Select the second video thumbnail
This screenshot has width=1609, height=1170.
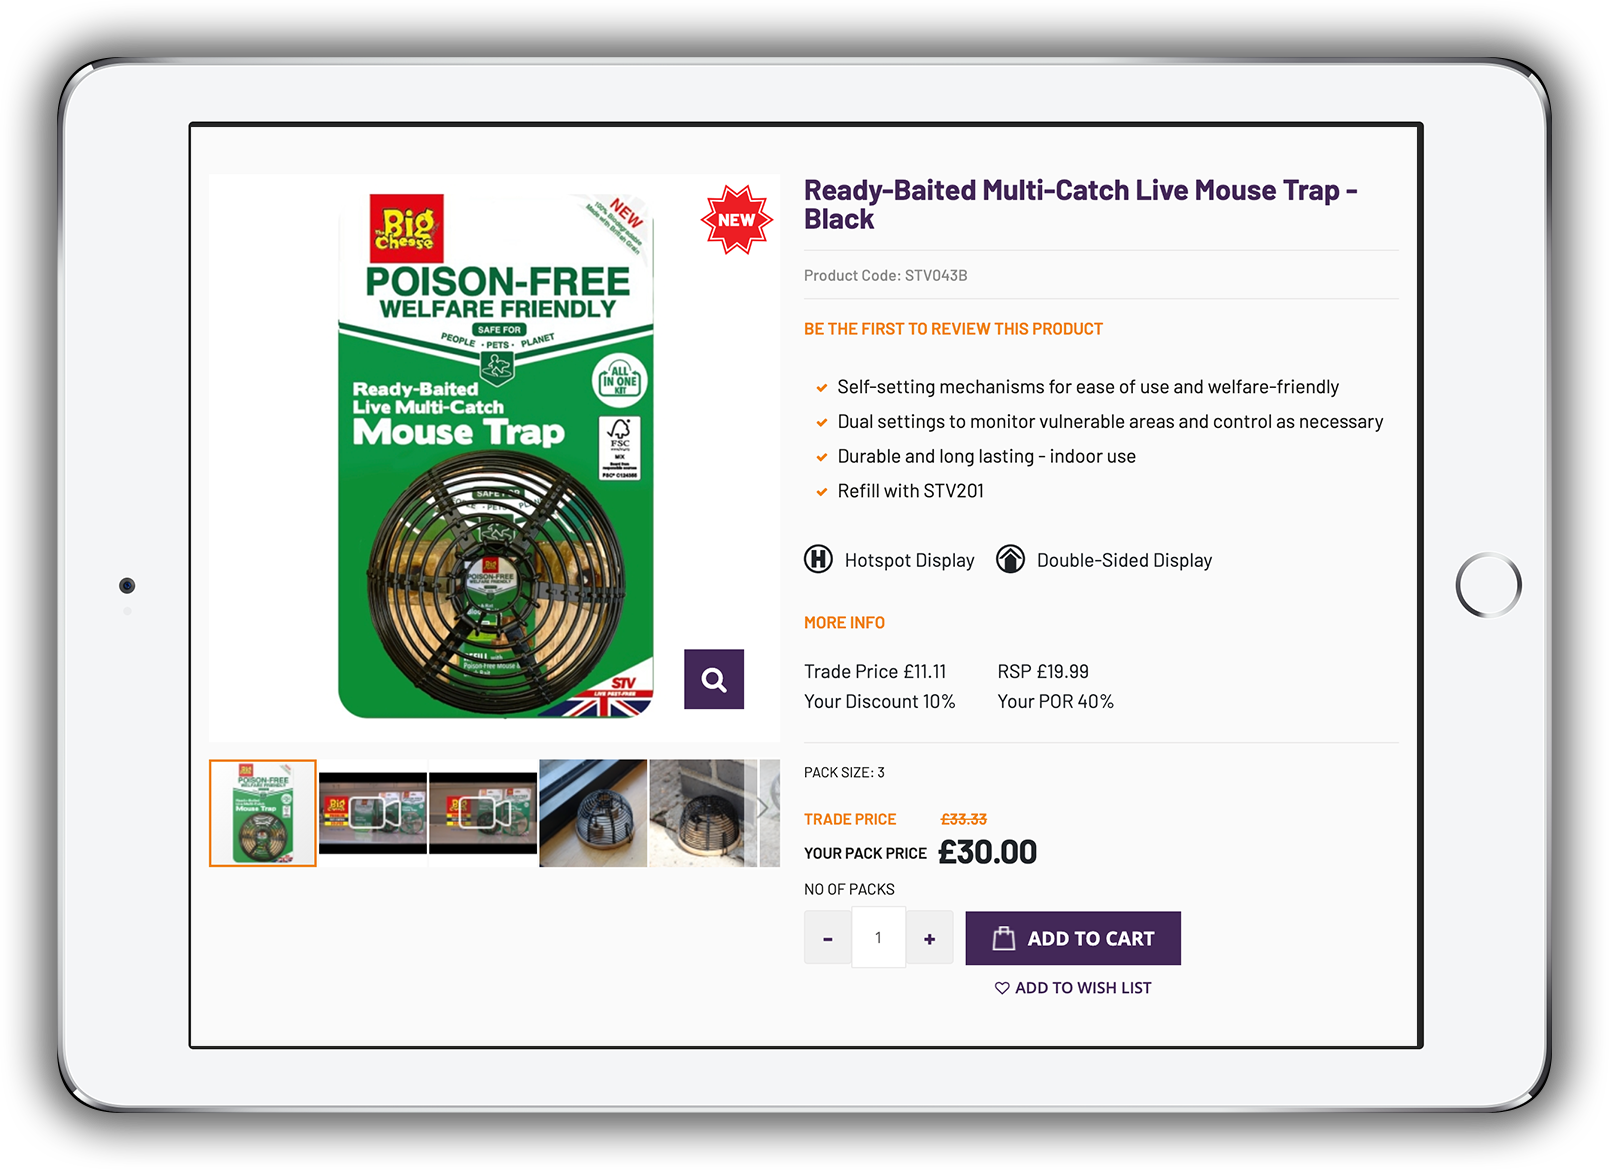373,813
